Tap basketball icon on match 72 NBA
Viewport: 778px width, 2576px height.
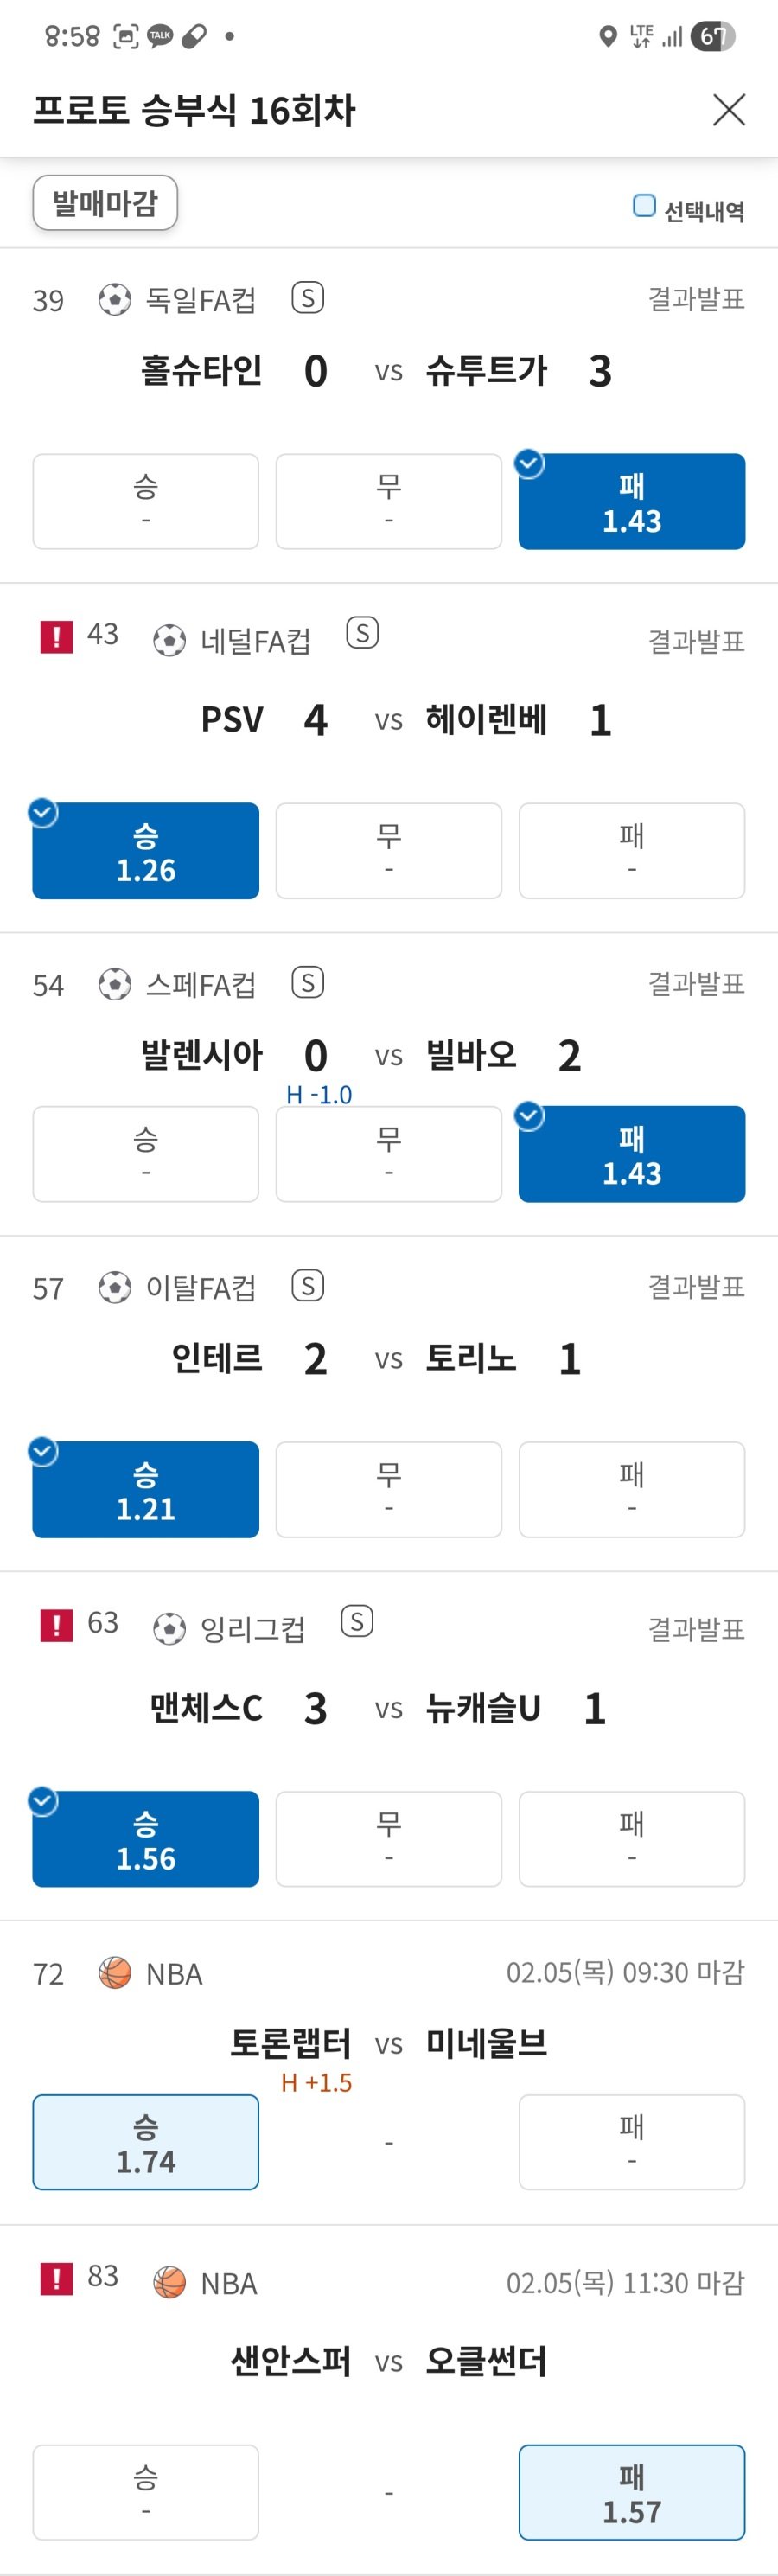[x=115, y=1972]
